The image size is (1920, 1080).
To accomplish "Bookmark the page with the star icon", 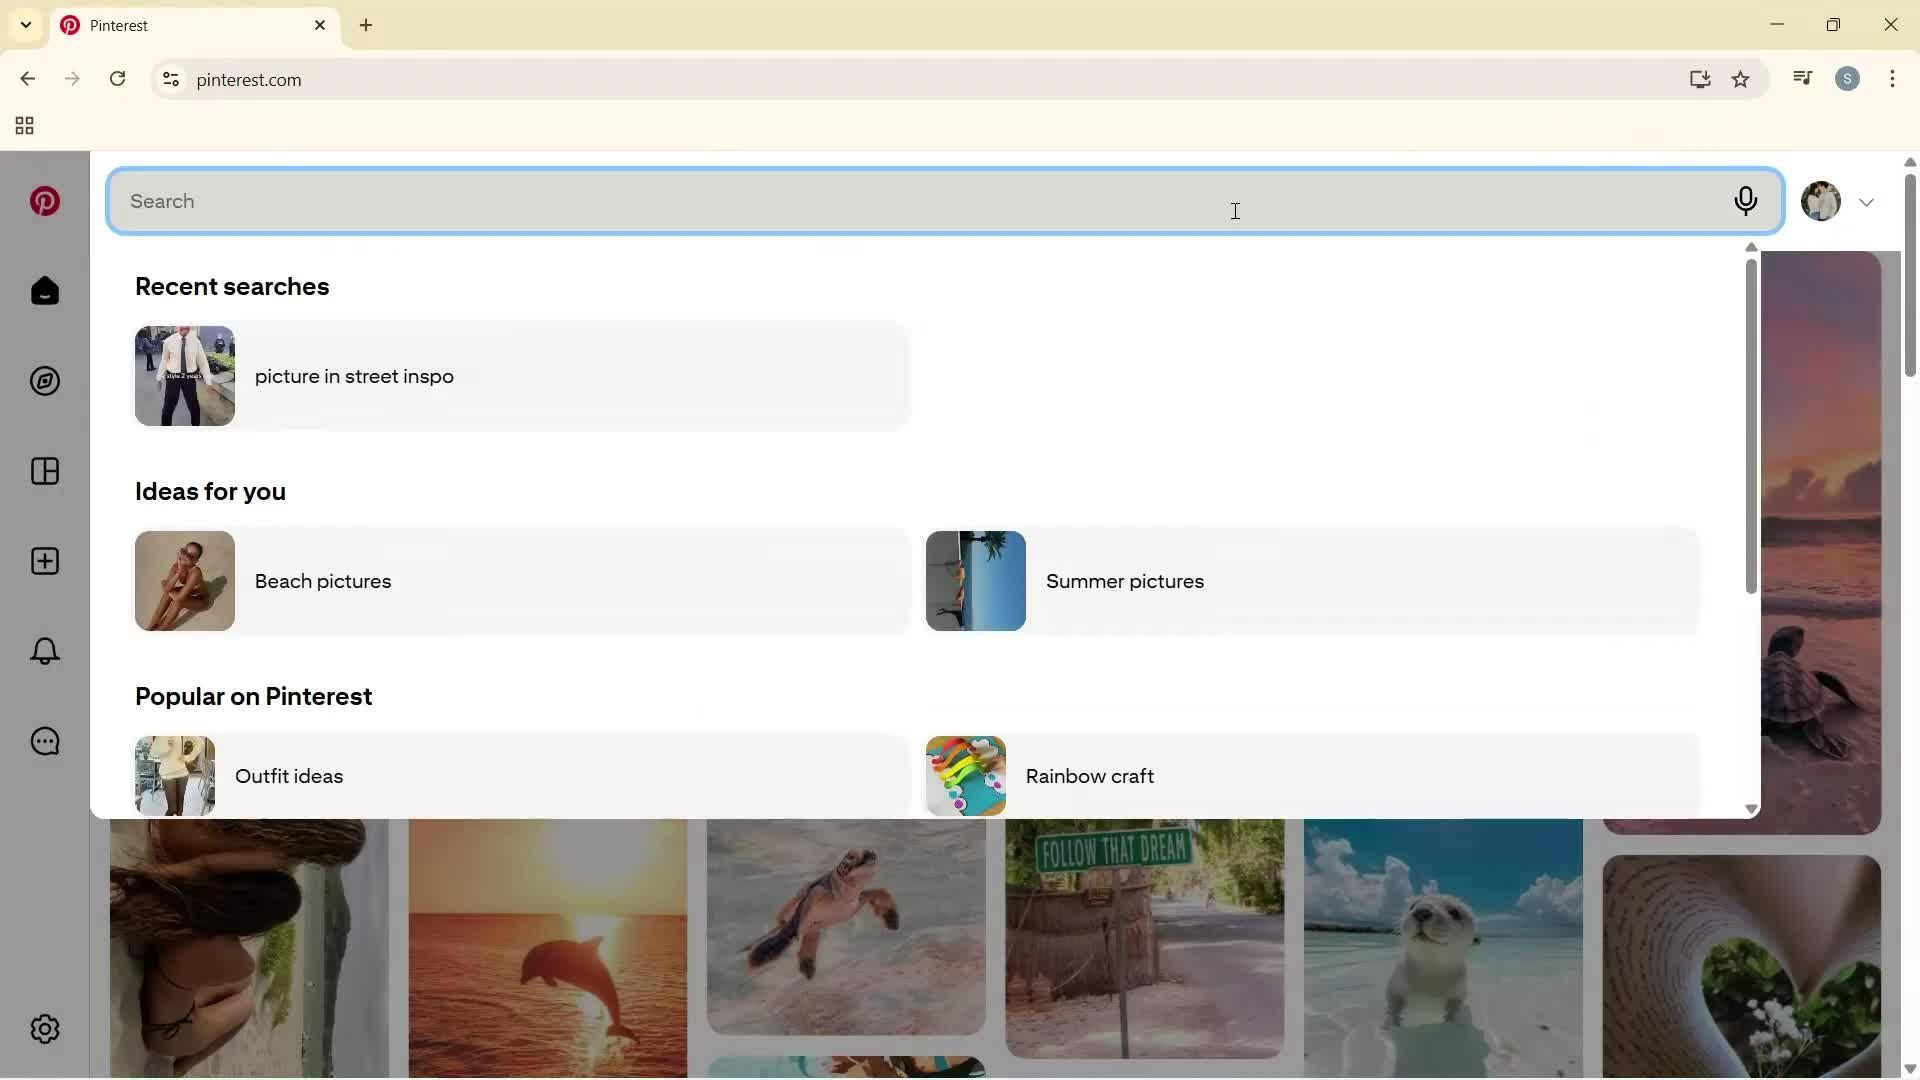I will pyautogui.click(x=1742, y=79).
